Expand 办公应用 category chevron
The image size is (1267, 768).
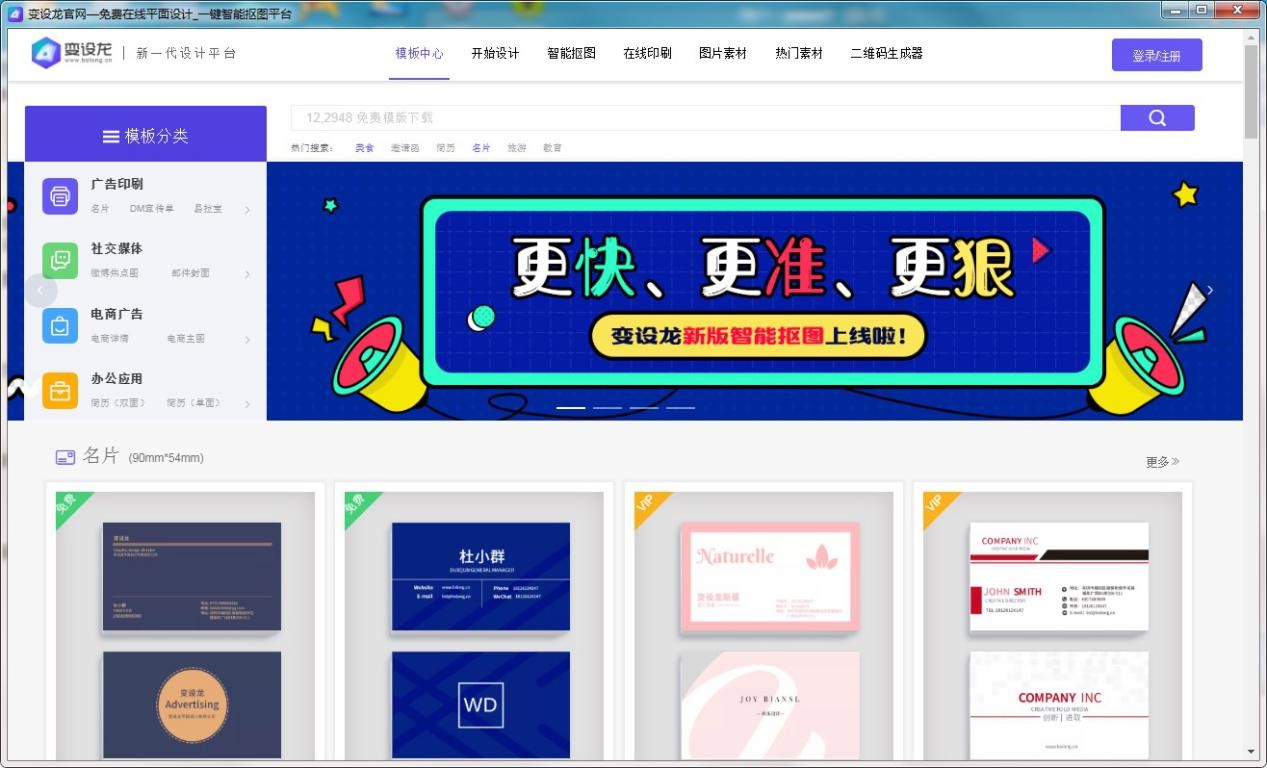pos(247,404)
